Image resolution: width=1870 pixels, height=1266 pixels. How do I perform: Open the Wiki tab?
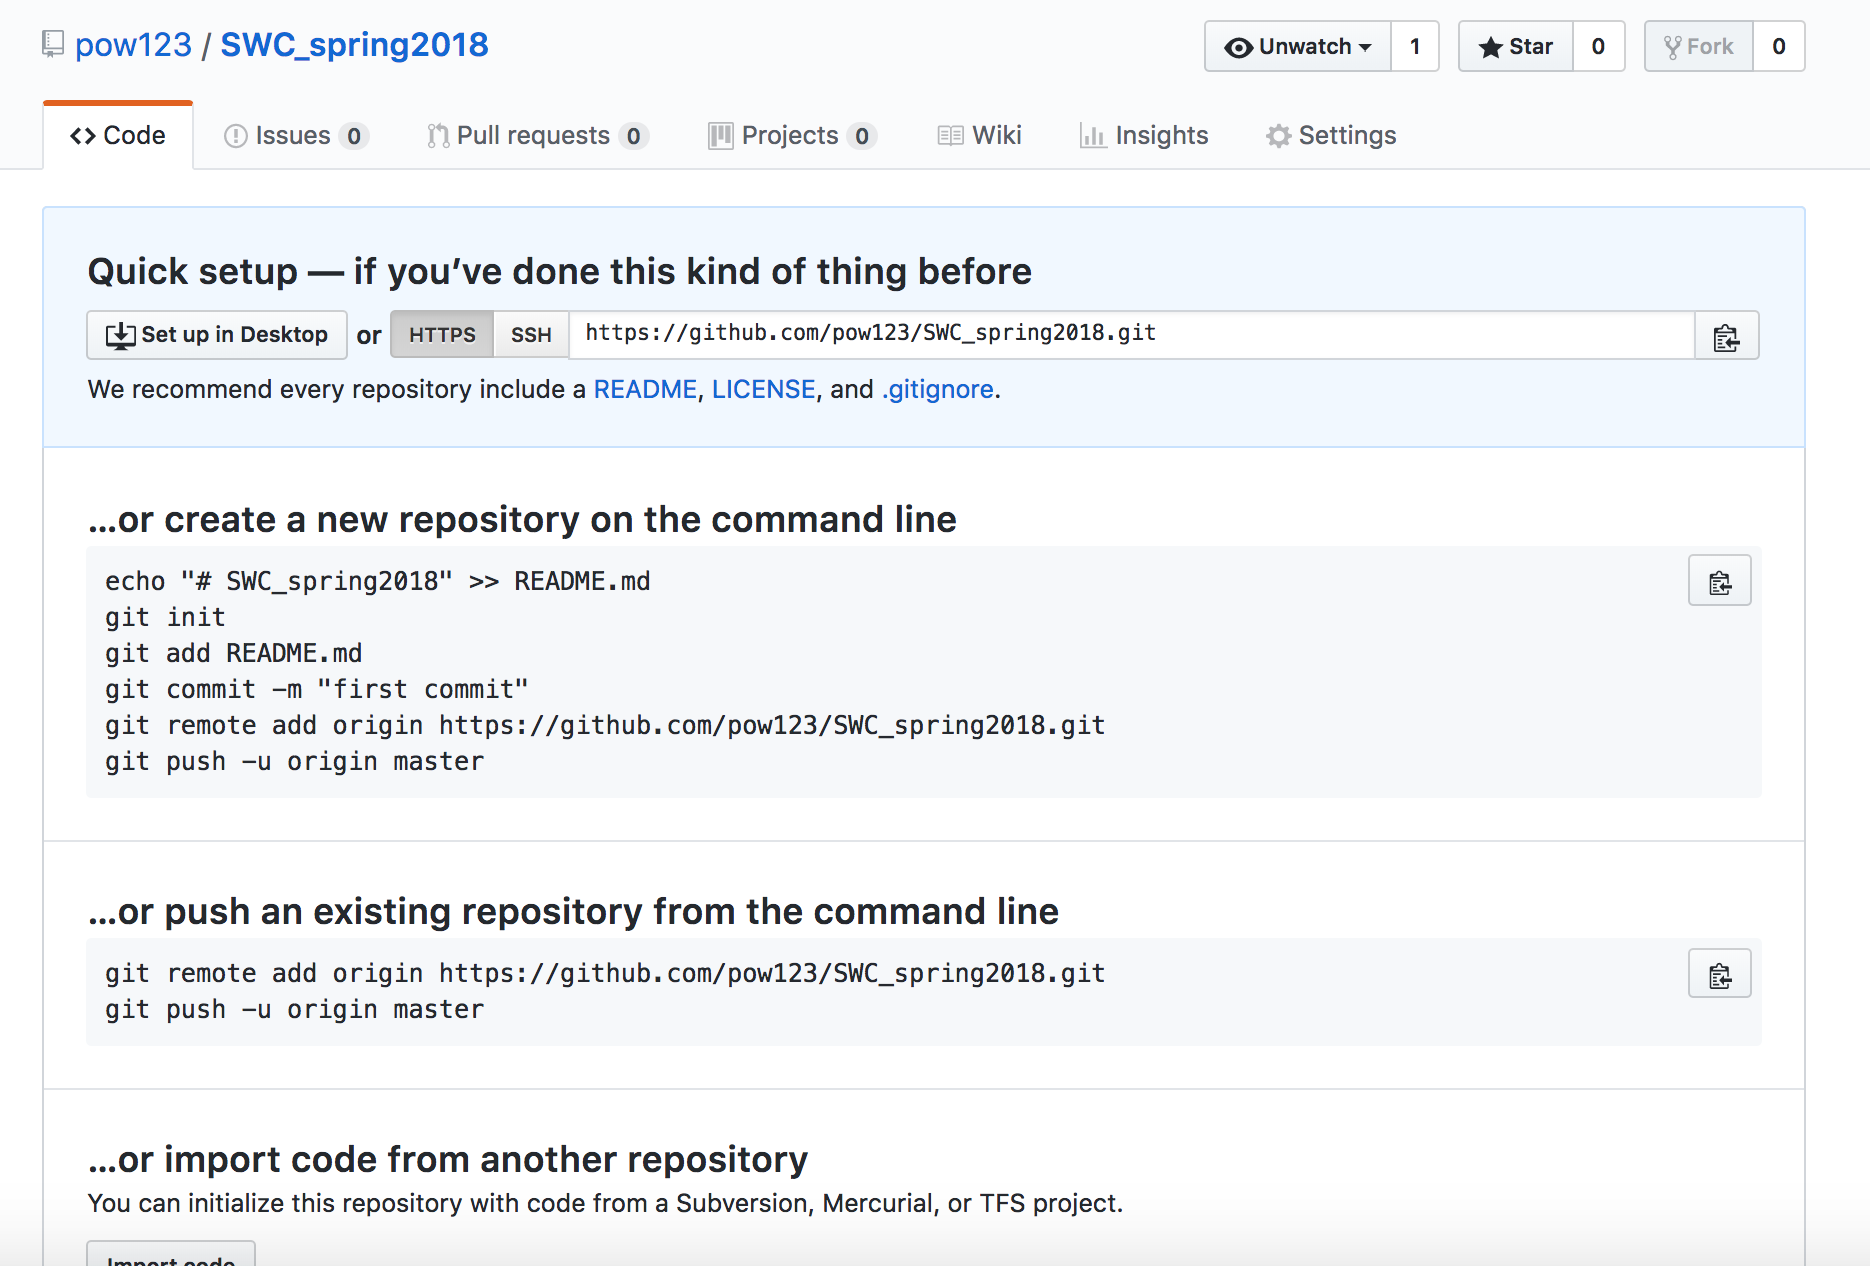tap(980, 135)
